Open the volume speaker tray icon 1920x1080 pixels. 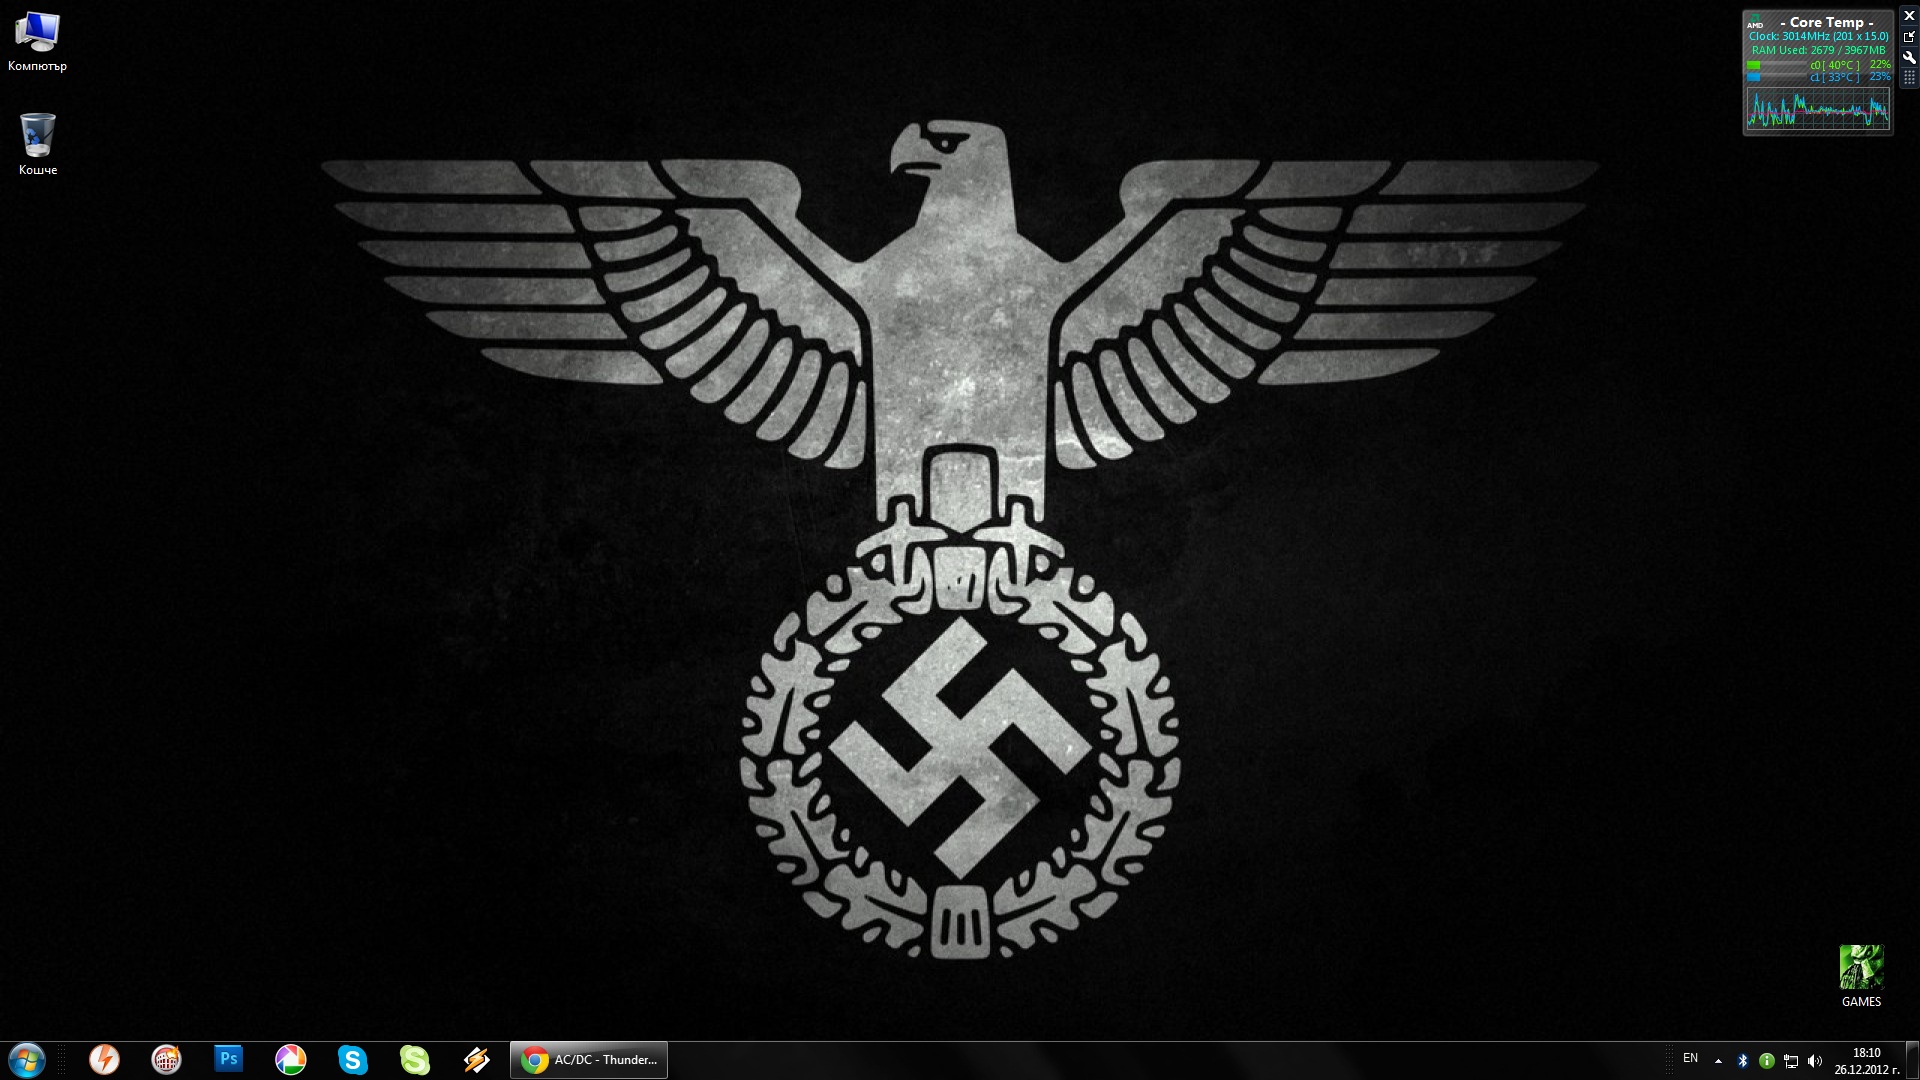pyautogui.click(x=1815, y=1061)
